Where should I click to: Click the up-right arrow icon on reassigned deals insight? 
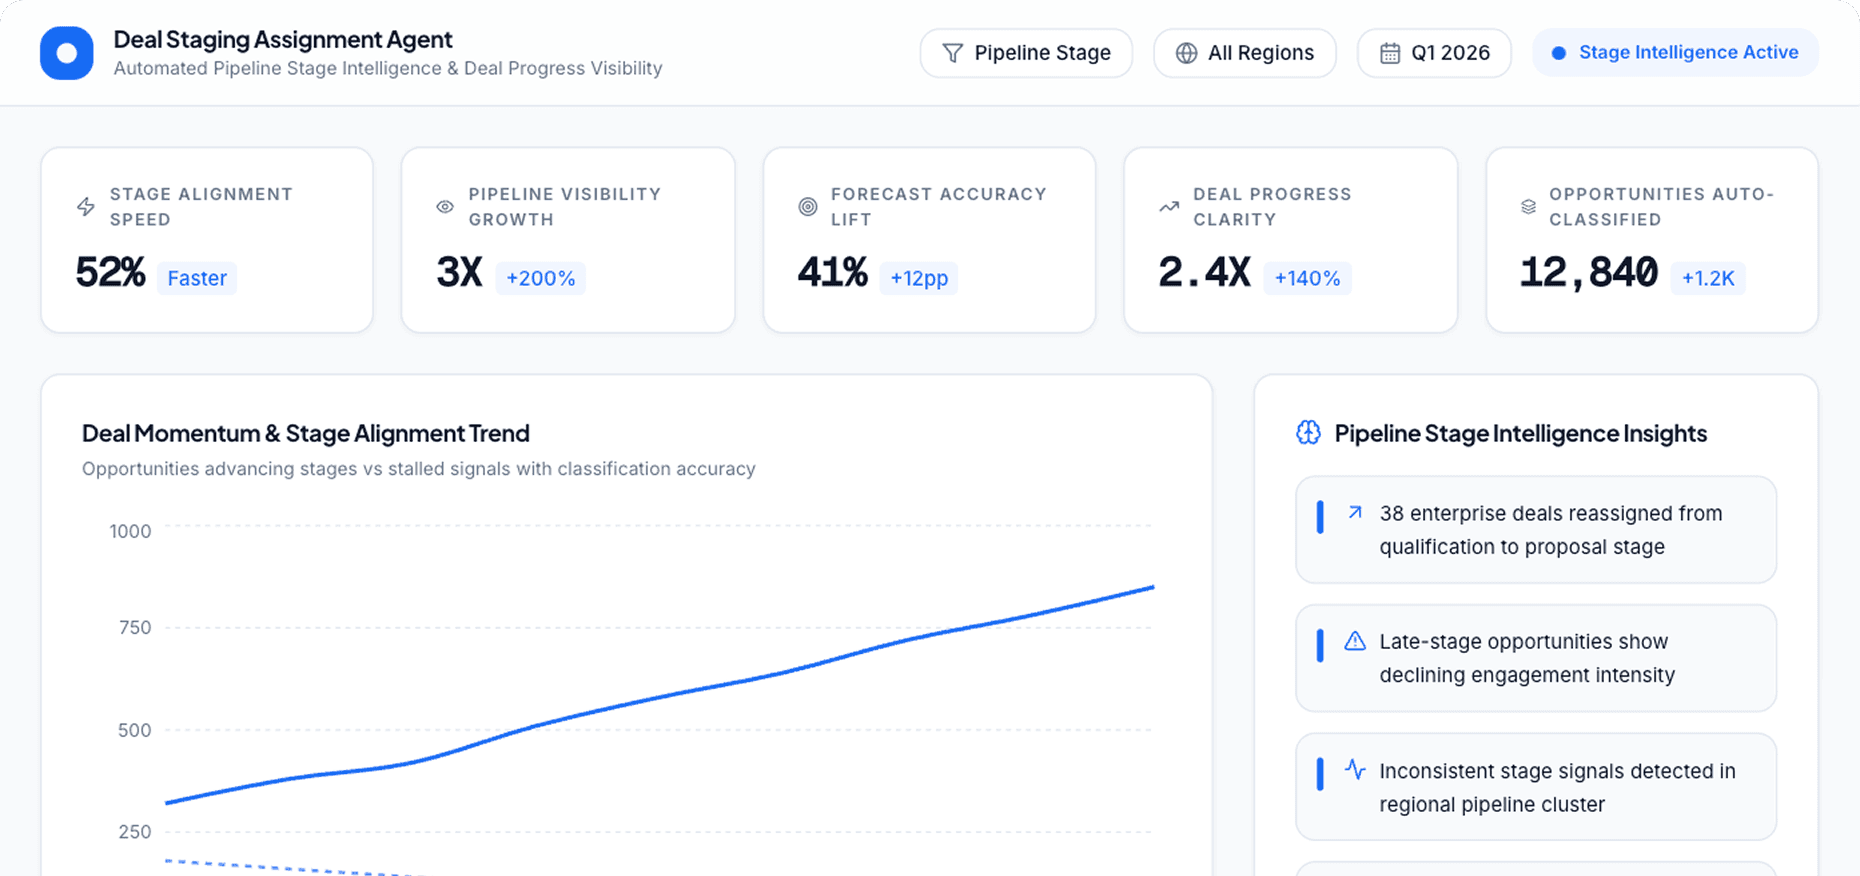(x=1355, y=513)
